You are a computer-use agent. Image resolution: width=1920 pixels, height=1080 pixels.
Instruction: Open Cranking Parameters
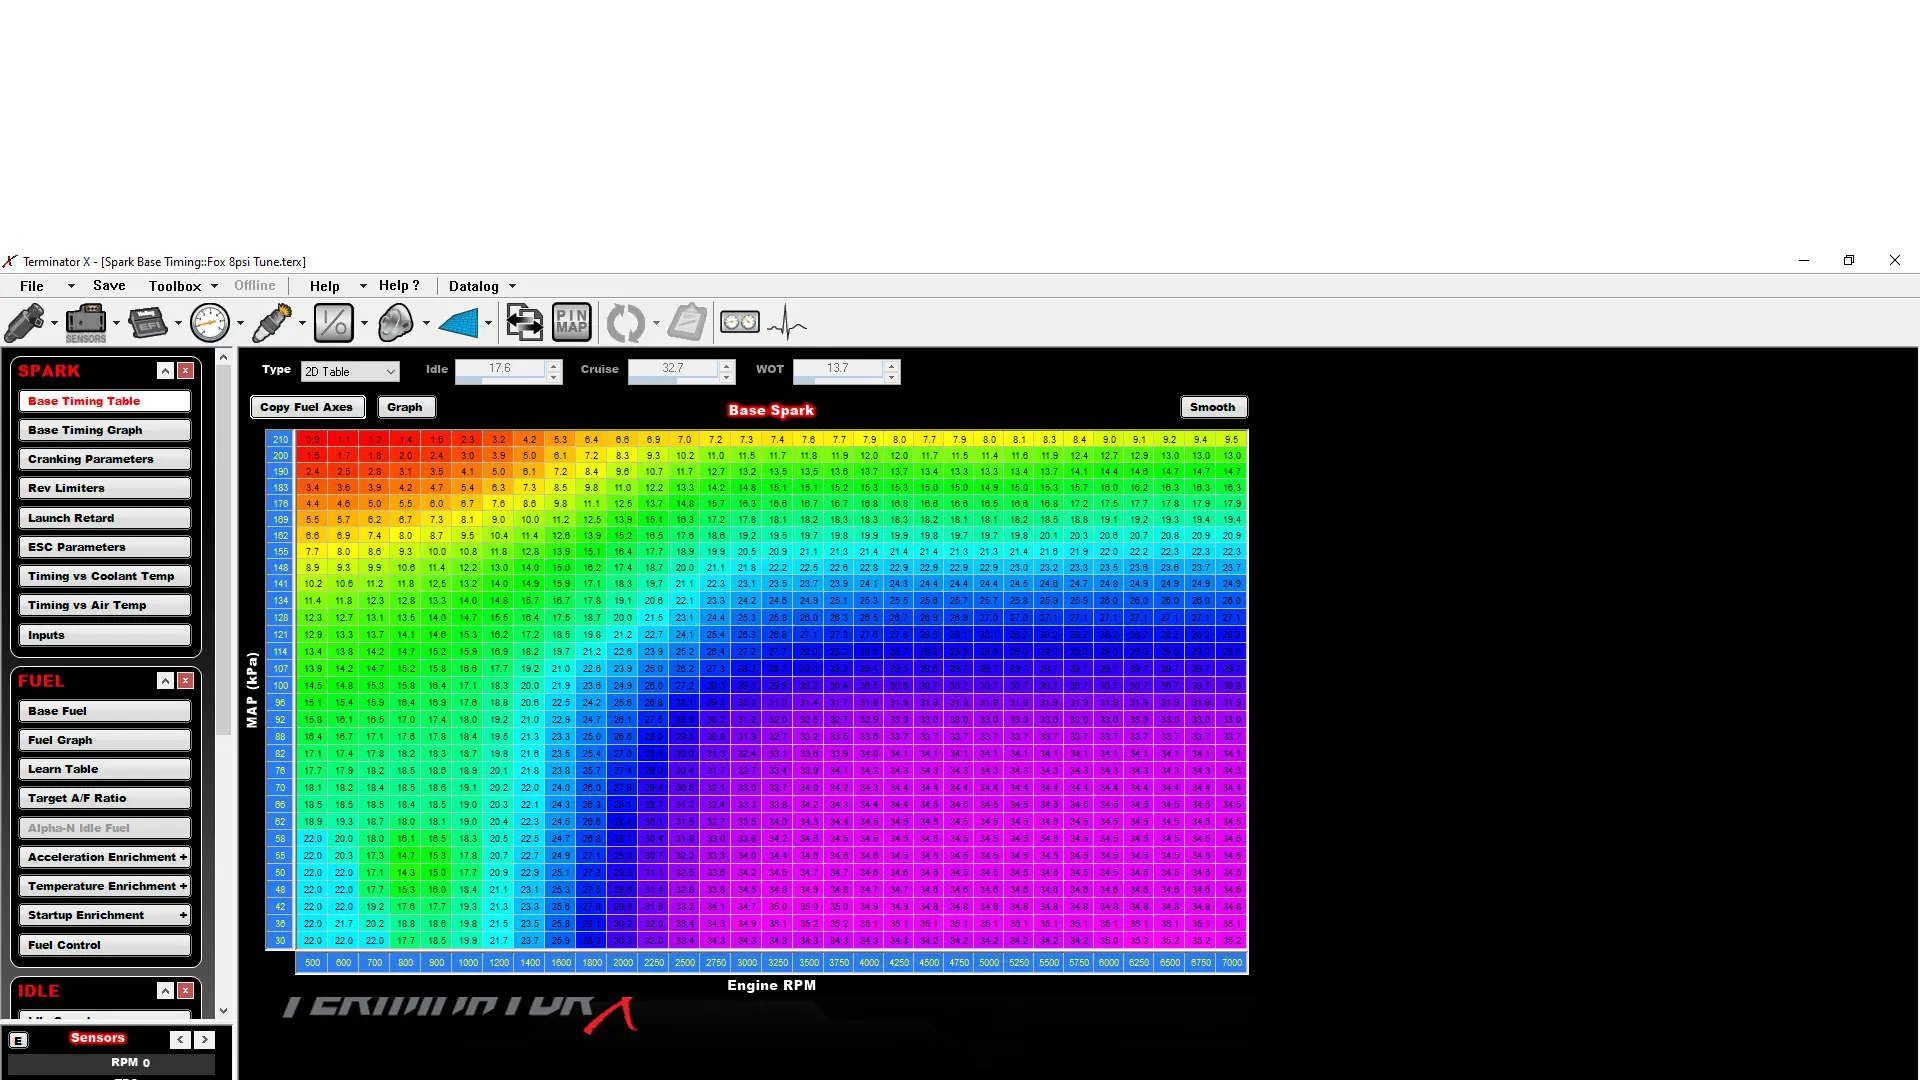pos(105,459)
